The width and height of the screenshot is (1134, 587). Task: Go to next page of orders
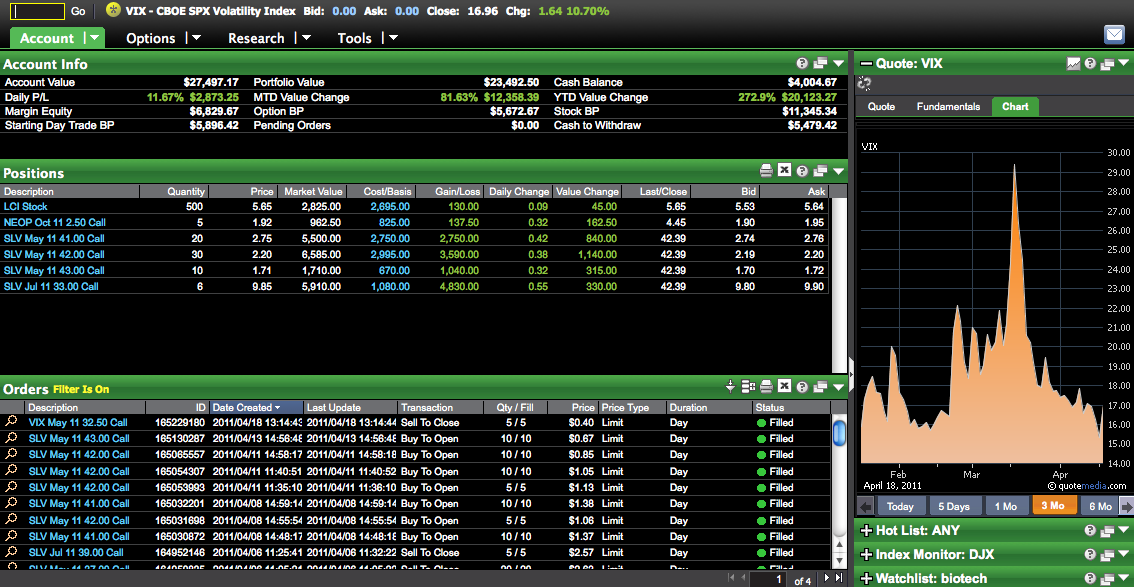tap(826, 578)
